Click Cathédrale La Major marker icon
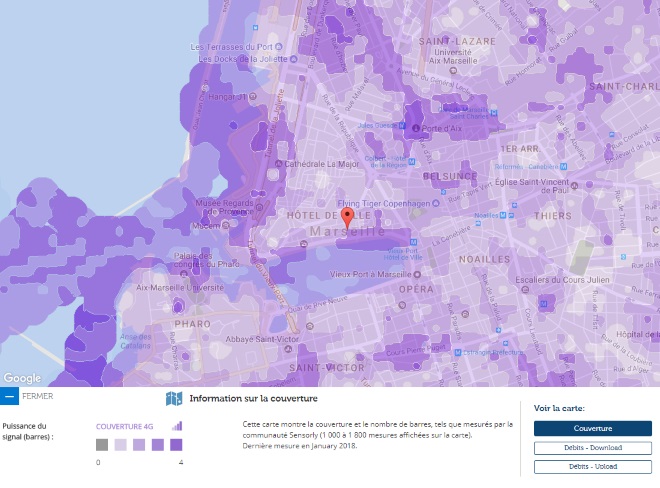 click(x=278, y=163)
